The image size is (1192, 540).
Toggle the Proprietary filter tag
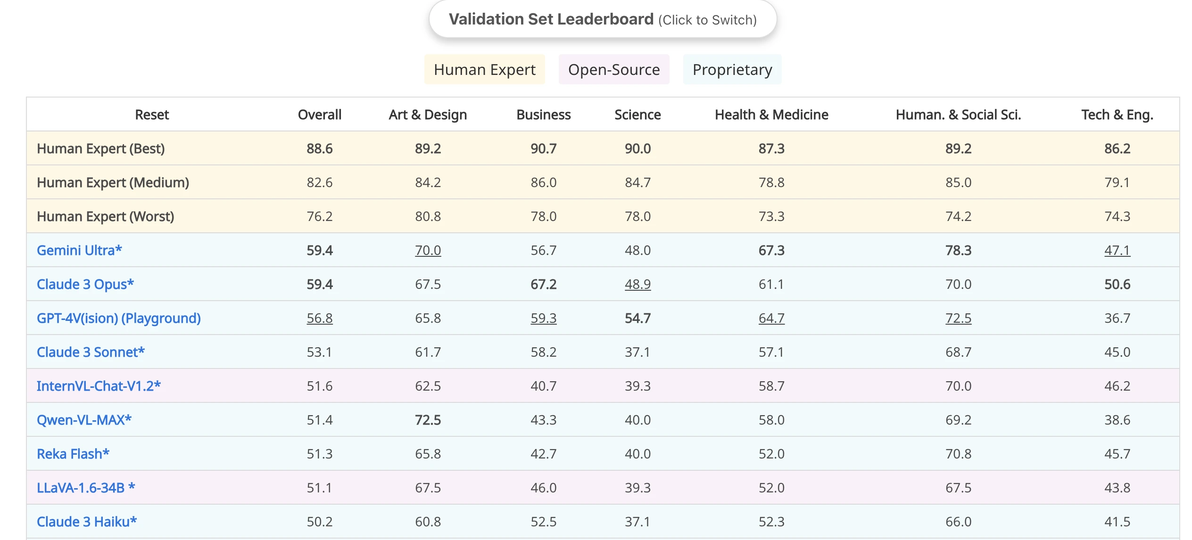[732, 70]
